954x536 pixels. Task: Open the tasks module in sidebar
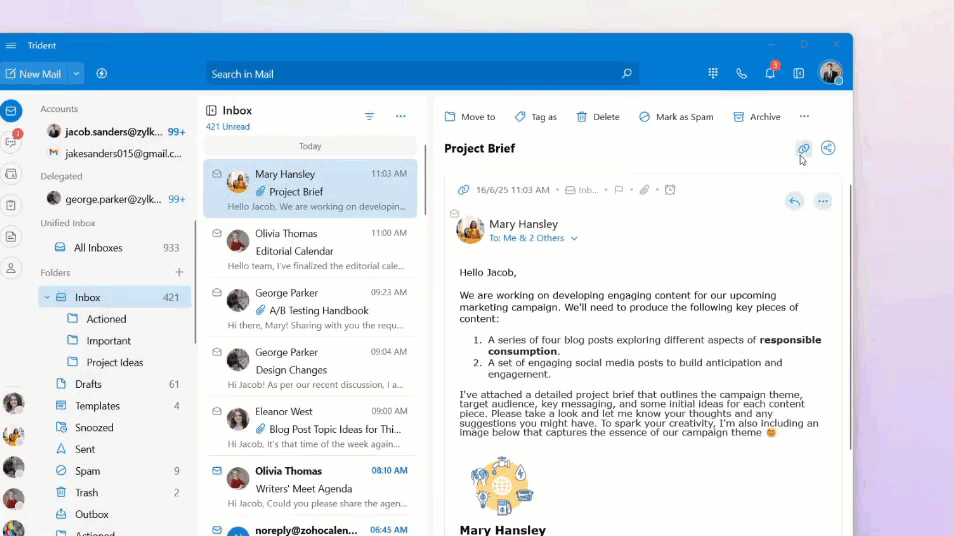coord(11,205)
